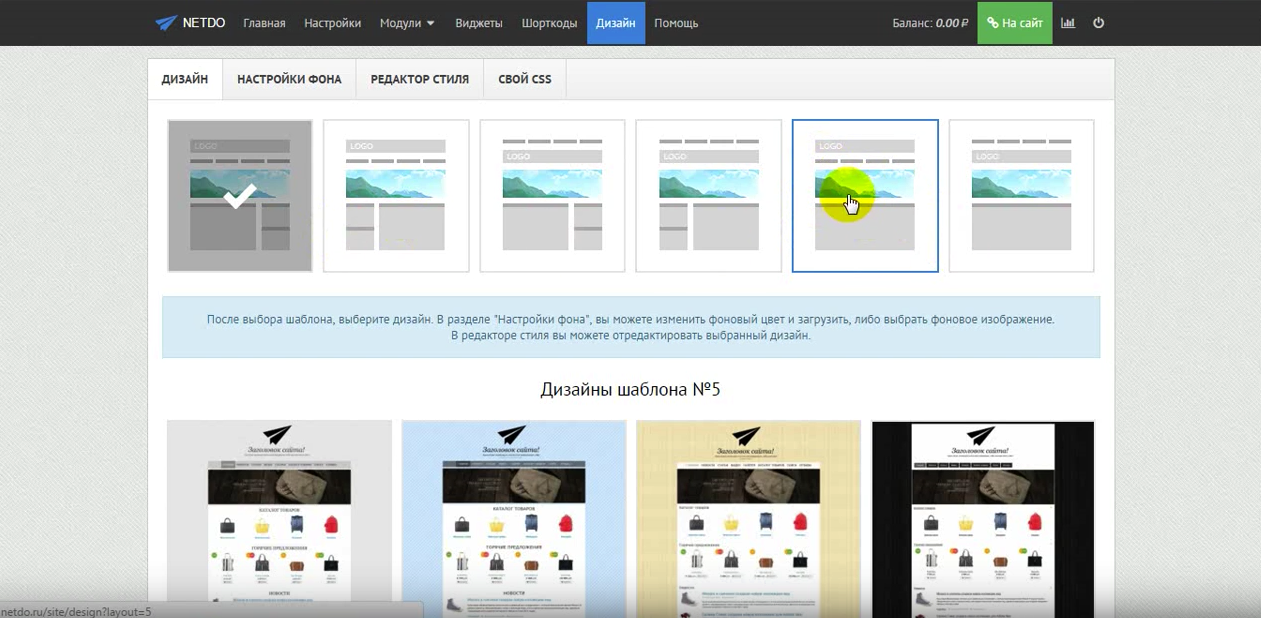Open the Шорткоды page
Image resolution: width=1261 pixels, height=618 pixels.
[x=549, y=23]
